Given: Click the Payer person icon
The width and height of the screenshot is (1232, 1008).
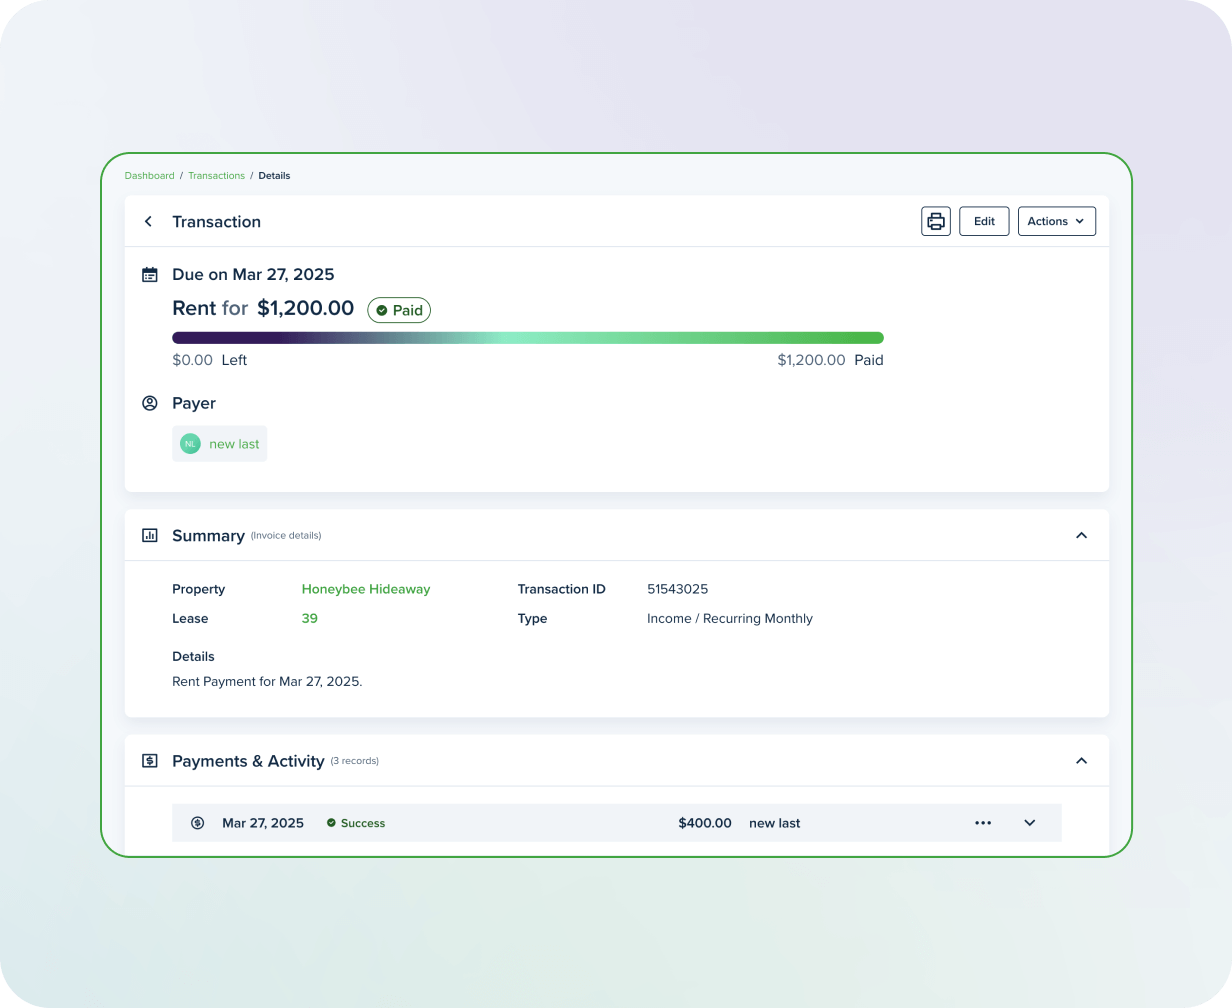Looking at the screenshot, I should pyautogui.click(x=150, y=404).
